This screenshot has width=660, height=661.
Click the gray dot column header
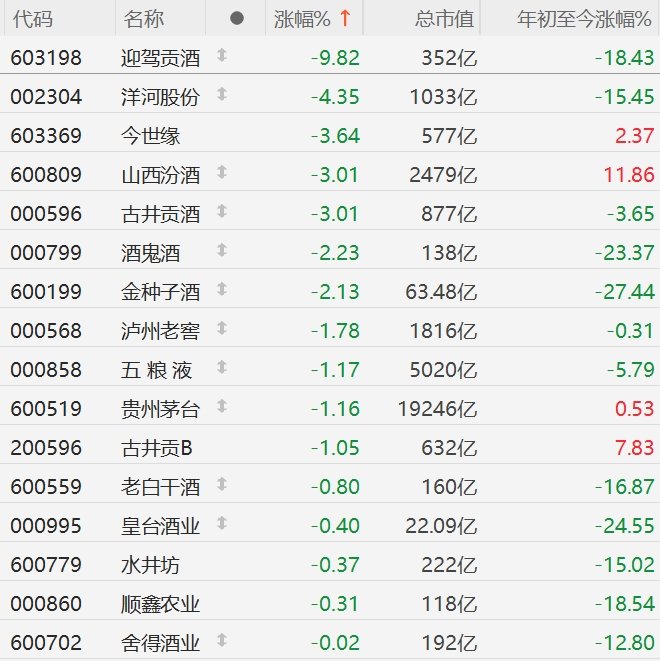coord(237,18)
